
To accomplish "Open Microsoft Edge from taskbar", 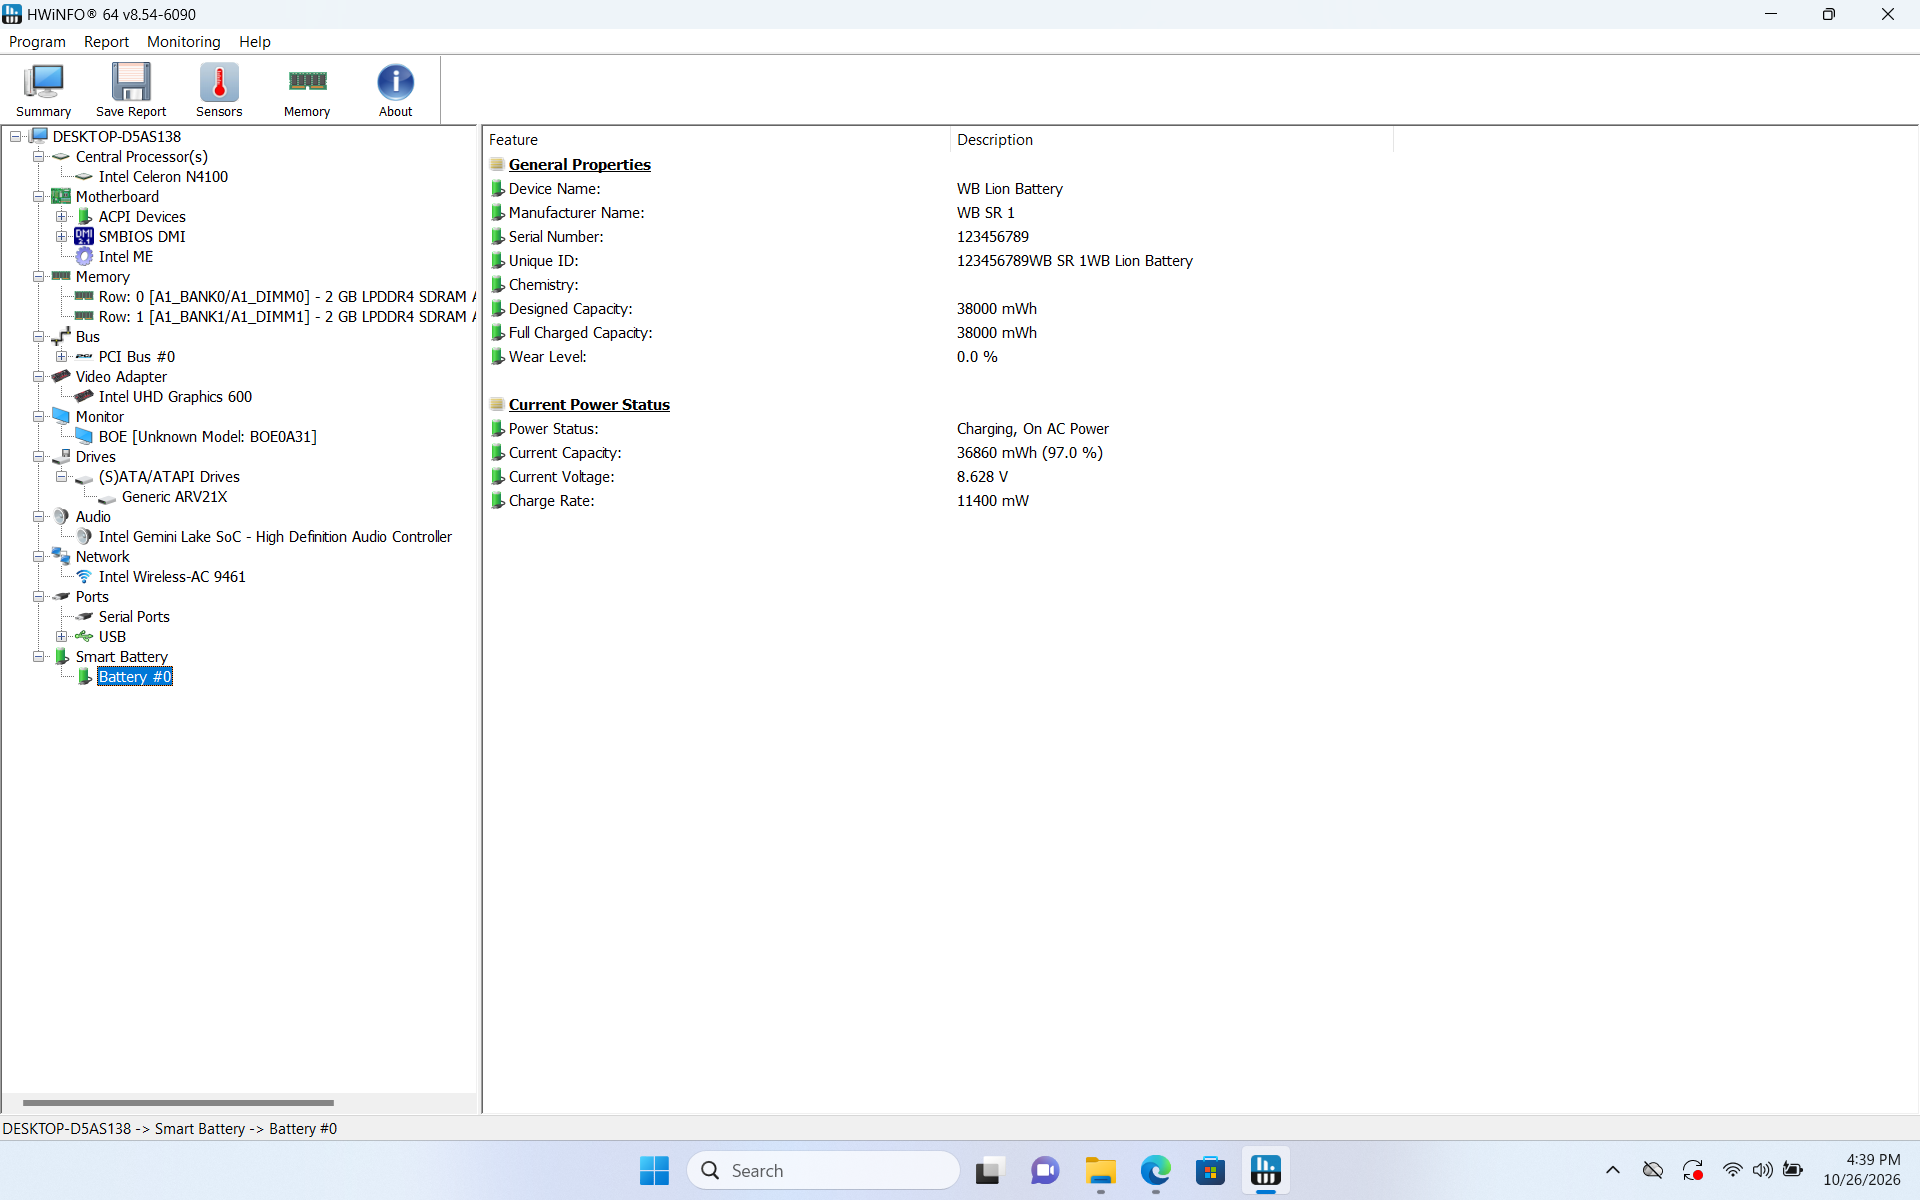I will pyautogui.click(x=1155, y=1171).
